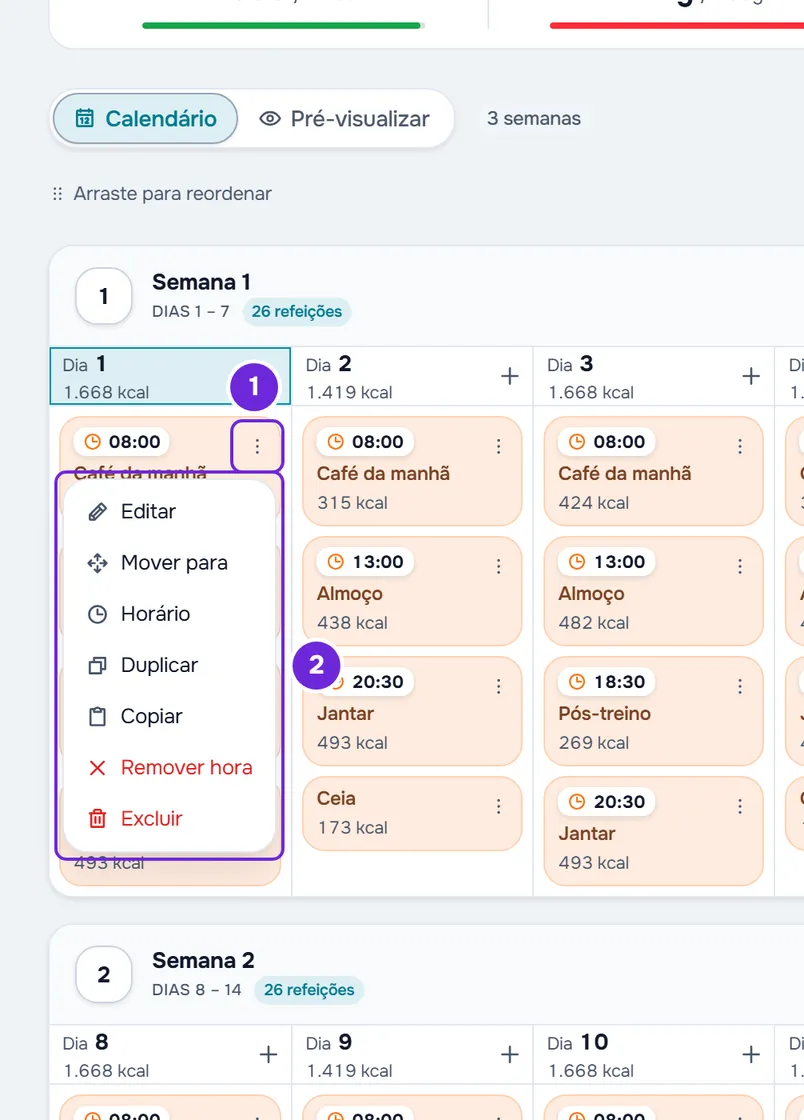This screenshot has height=1120, width=804.
Task: Add a meal to Dia 10
Action: 750,1054
